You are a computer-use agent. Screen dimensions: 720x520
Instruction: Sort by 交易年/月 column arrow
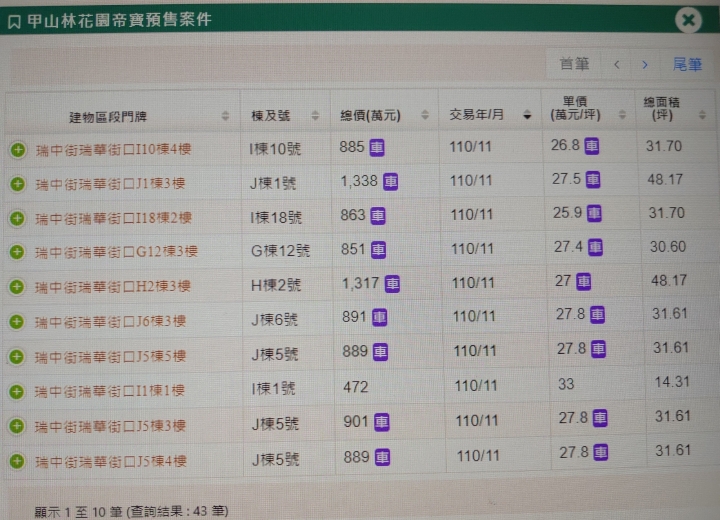(x=527, y=115)
